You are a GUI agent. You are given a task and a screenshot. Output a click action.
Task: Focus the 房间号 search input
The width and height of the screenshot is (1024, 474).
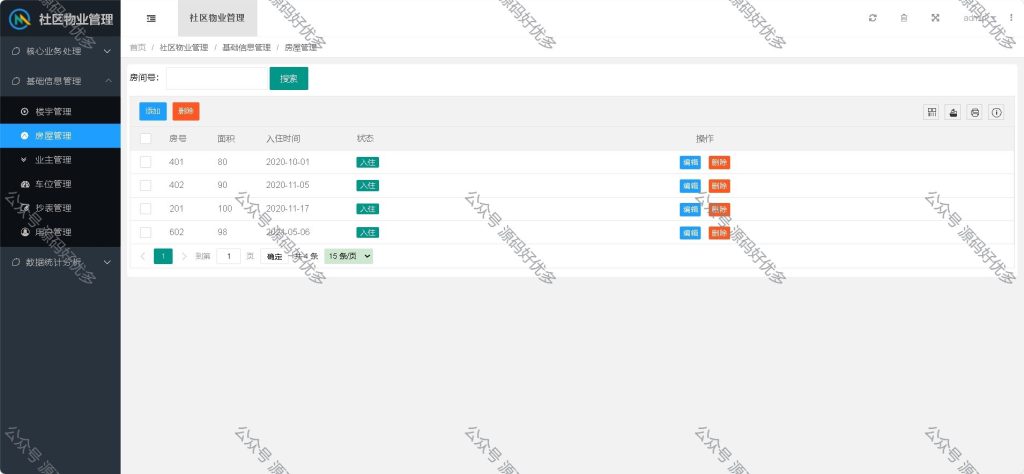[218, 78]
